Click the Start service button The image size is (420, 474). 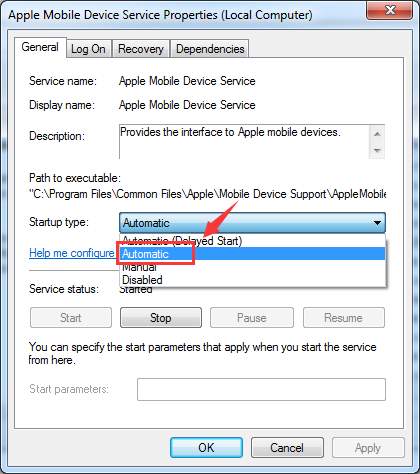pos(71,318)
